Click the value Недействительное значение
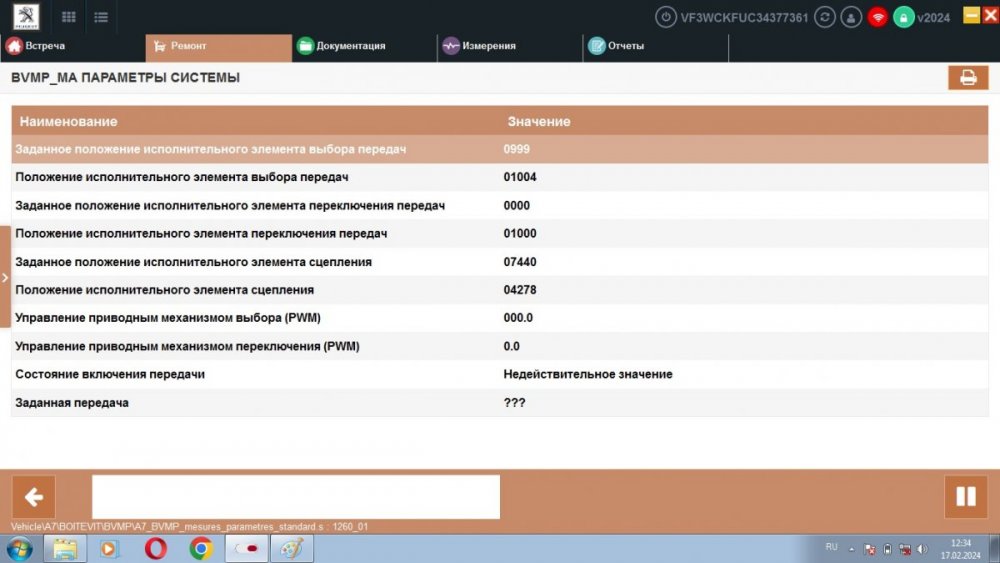Image resolution: width=1000 pixels, height=563 pixels. 588,374
